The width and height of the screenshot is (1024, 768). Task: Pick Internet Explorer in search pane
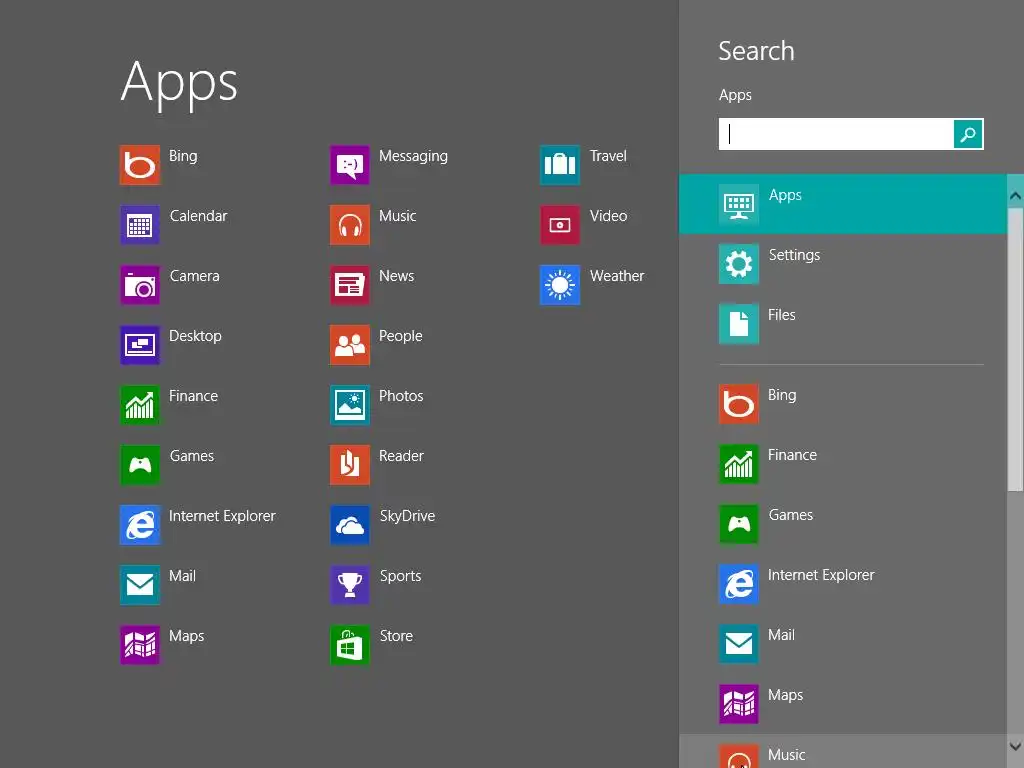tap(842, 584)
